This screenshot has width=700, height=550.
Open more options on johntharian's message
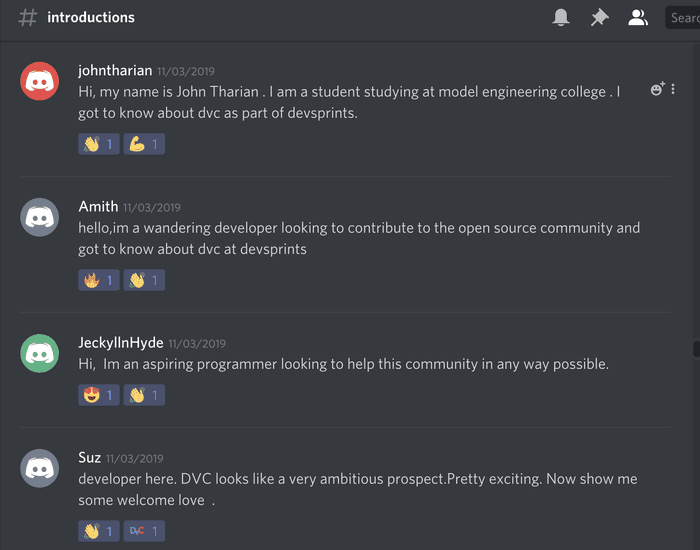673,90
